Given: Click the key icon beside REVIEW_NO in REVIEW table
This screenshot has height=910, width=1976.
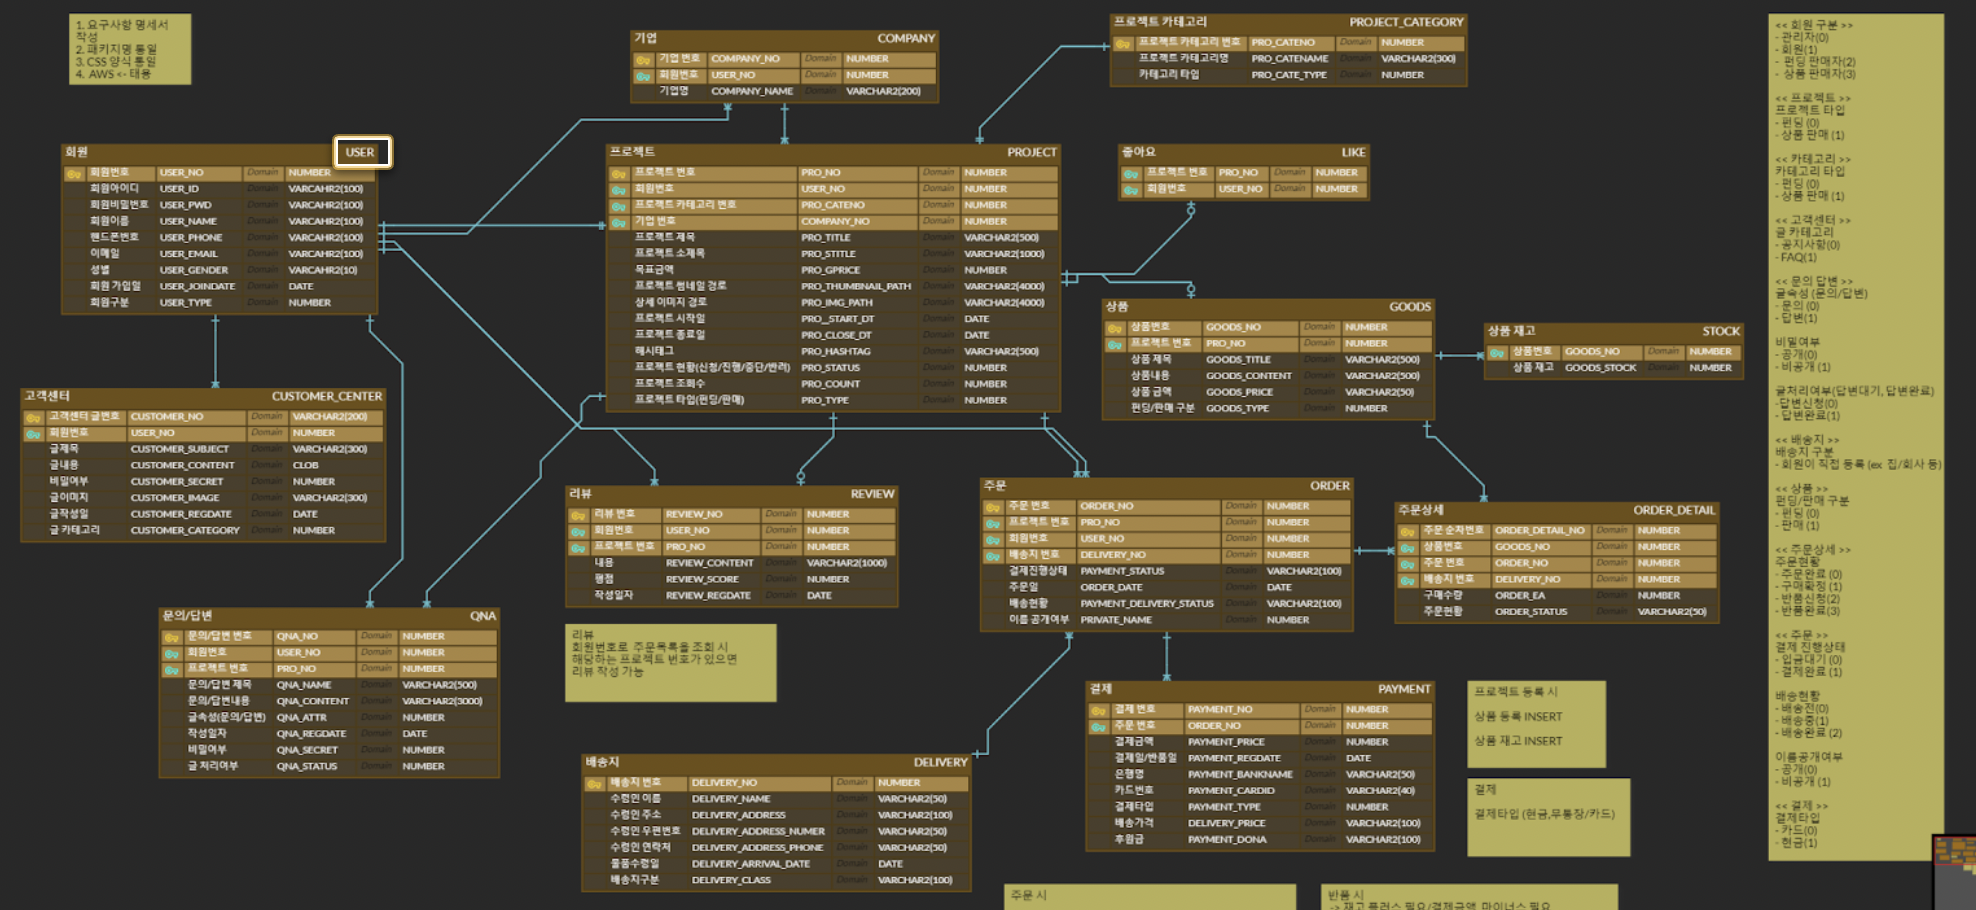Looking at the screenshot, I should (578, 515).
